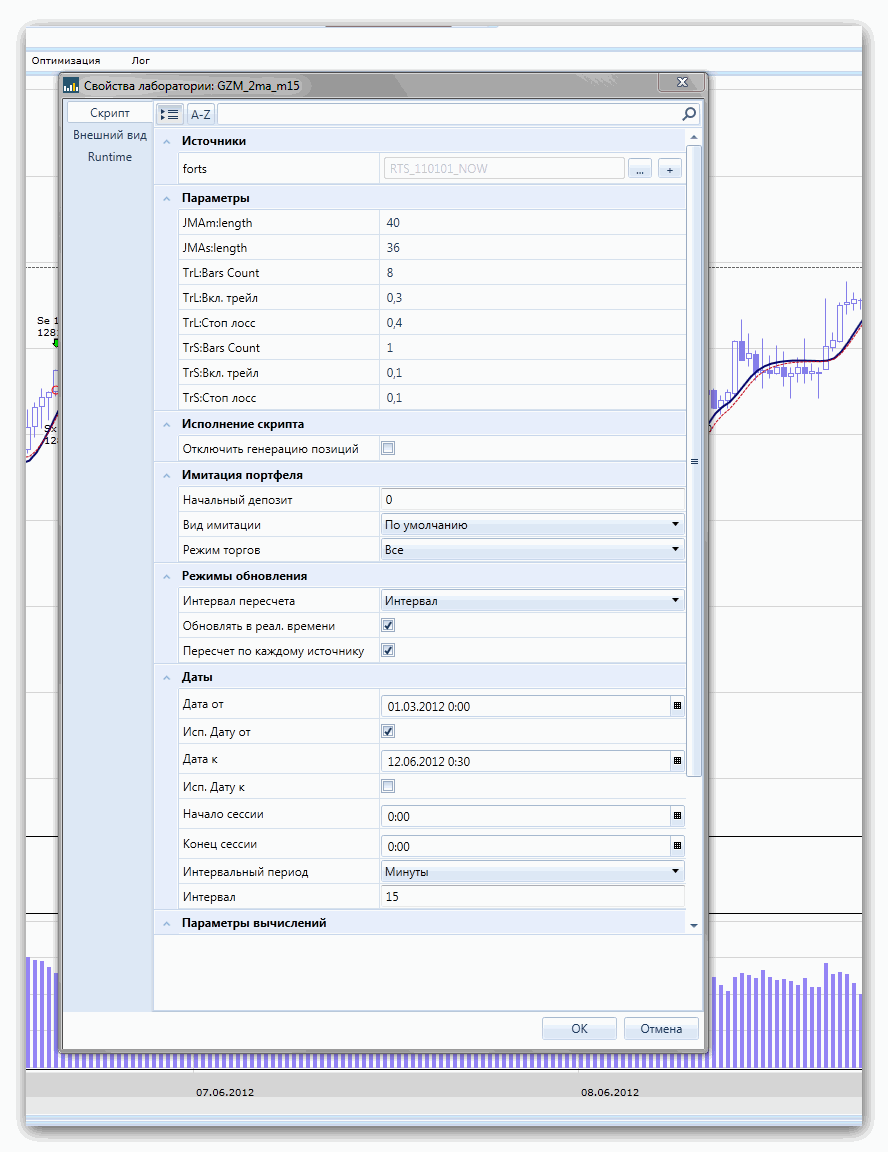Switch to categorized view icon
888x1152 pixels.
pyautogui.click(x=170, y=114)
